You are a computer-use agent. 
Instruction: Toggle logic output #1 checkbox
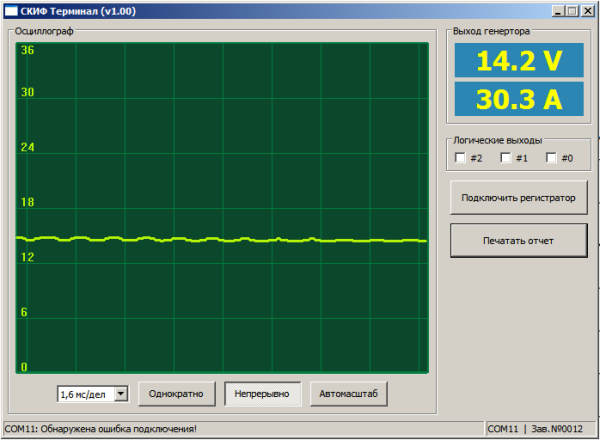[x=506, y=158]
